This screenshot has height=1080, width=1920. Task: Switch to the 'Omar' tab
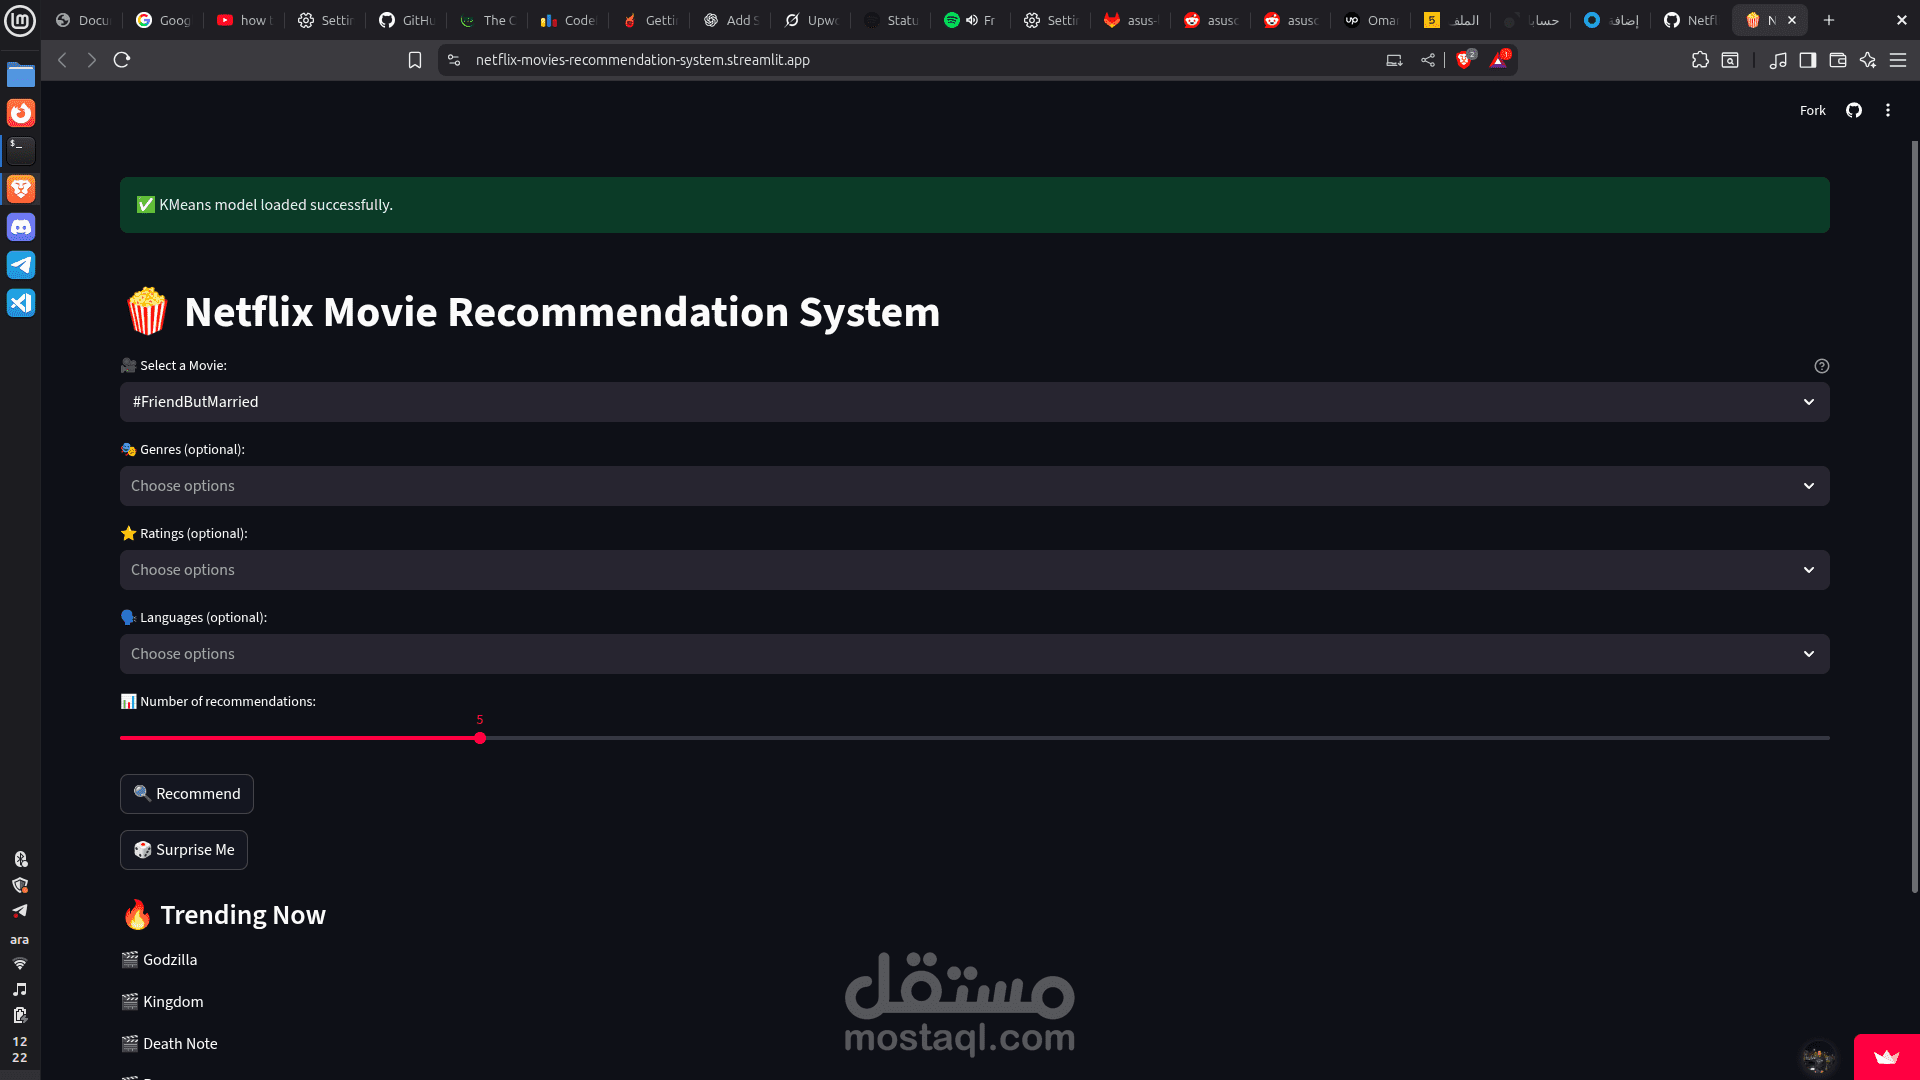tap(1371, 20)
